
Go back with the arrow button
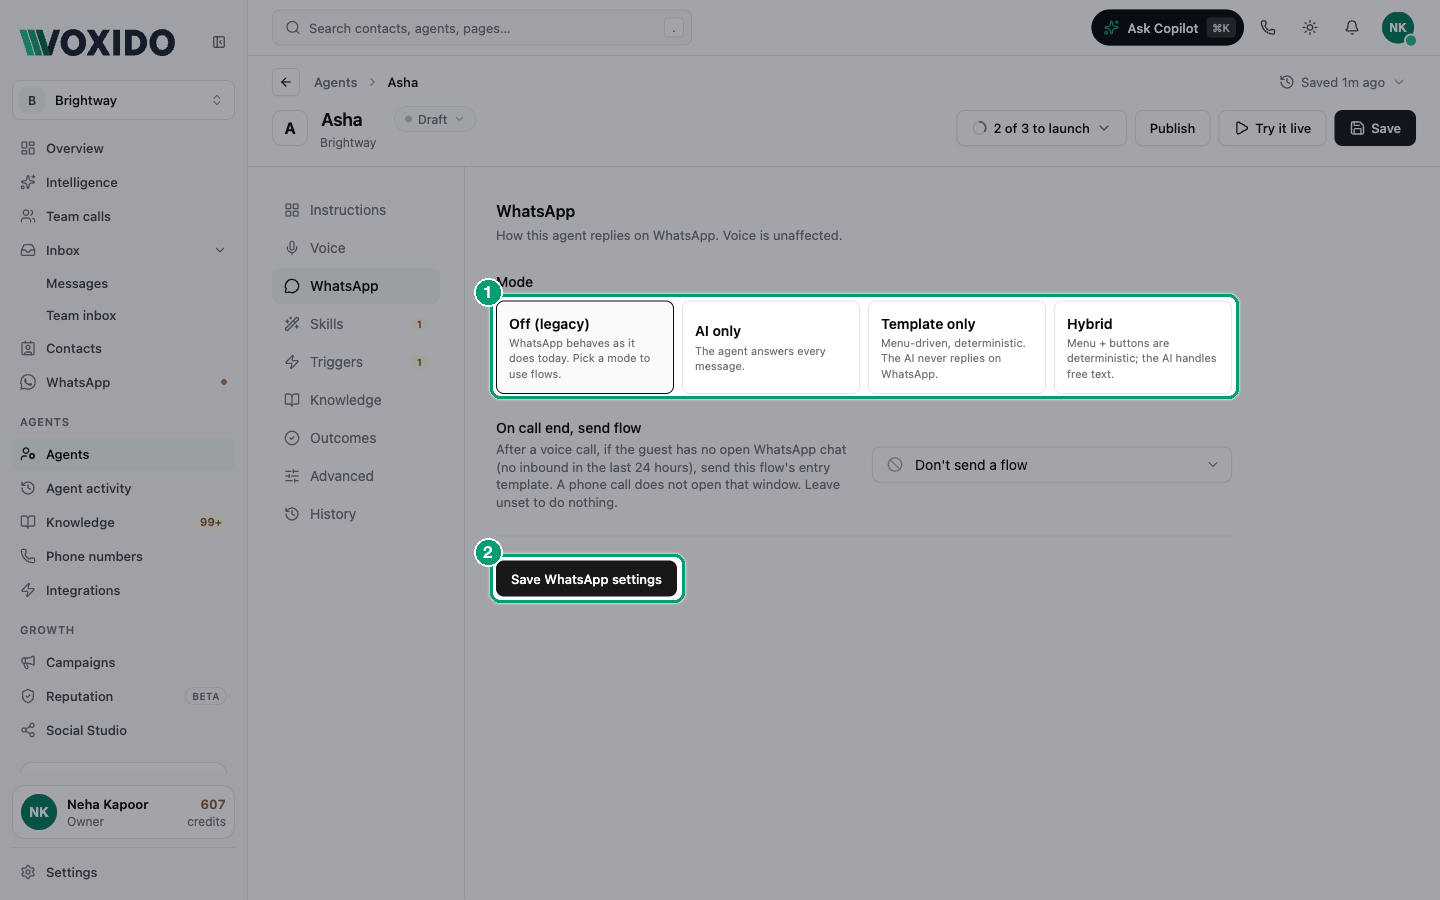click(286, 82)
